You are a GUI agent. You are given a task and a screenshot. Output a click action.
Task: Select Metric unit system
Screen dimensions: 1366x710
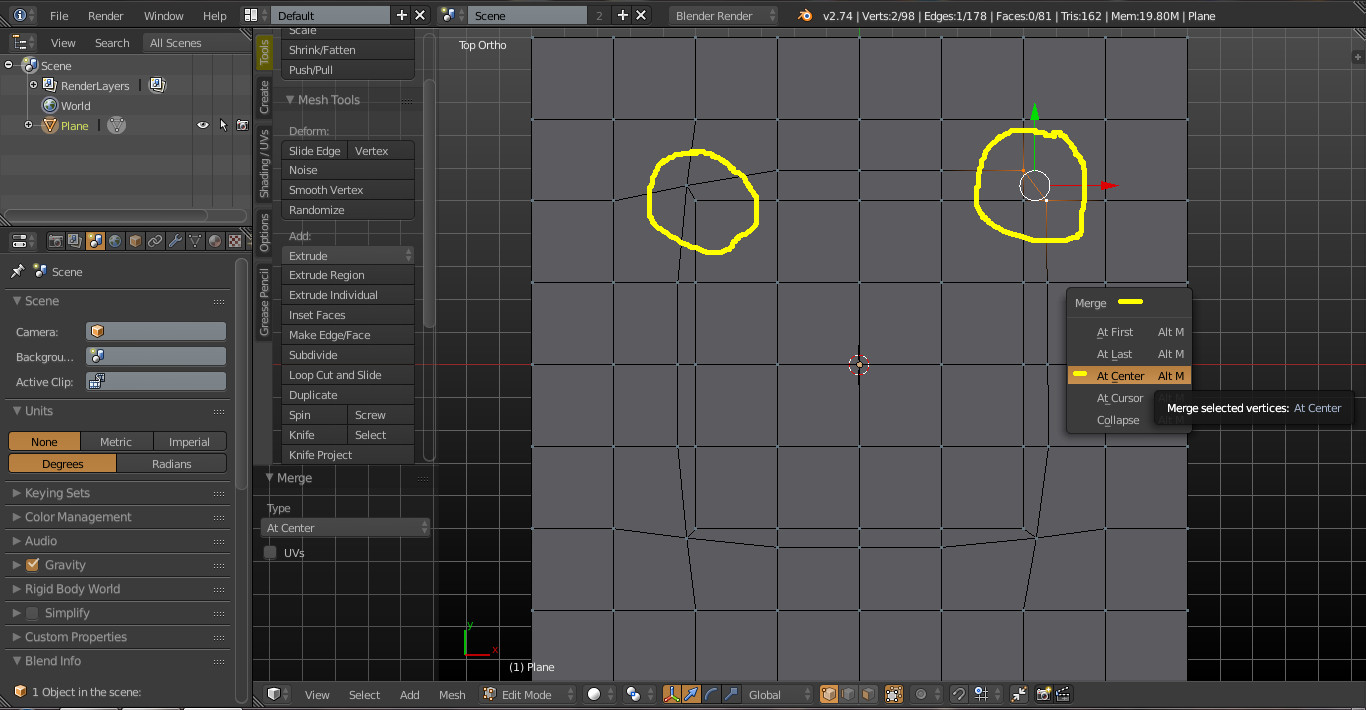click(x=116, y=441)
